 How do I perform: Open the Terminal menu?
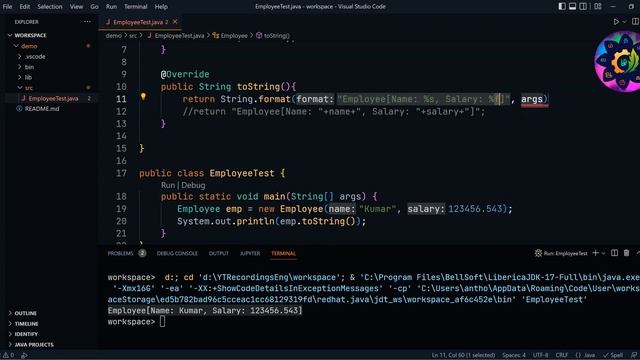pos(136,7)
